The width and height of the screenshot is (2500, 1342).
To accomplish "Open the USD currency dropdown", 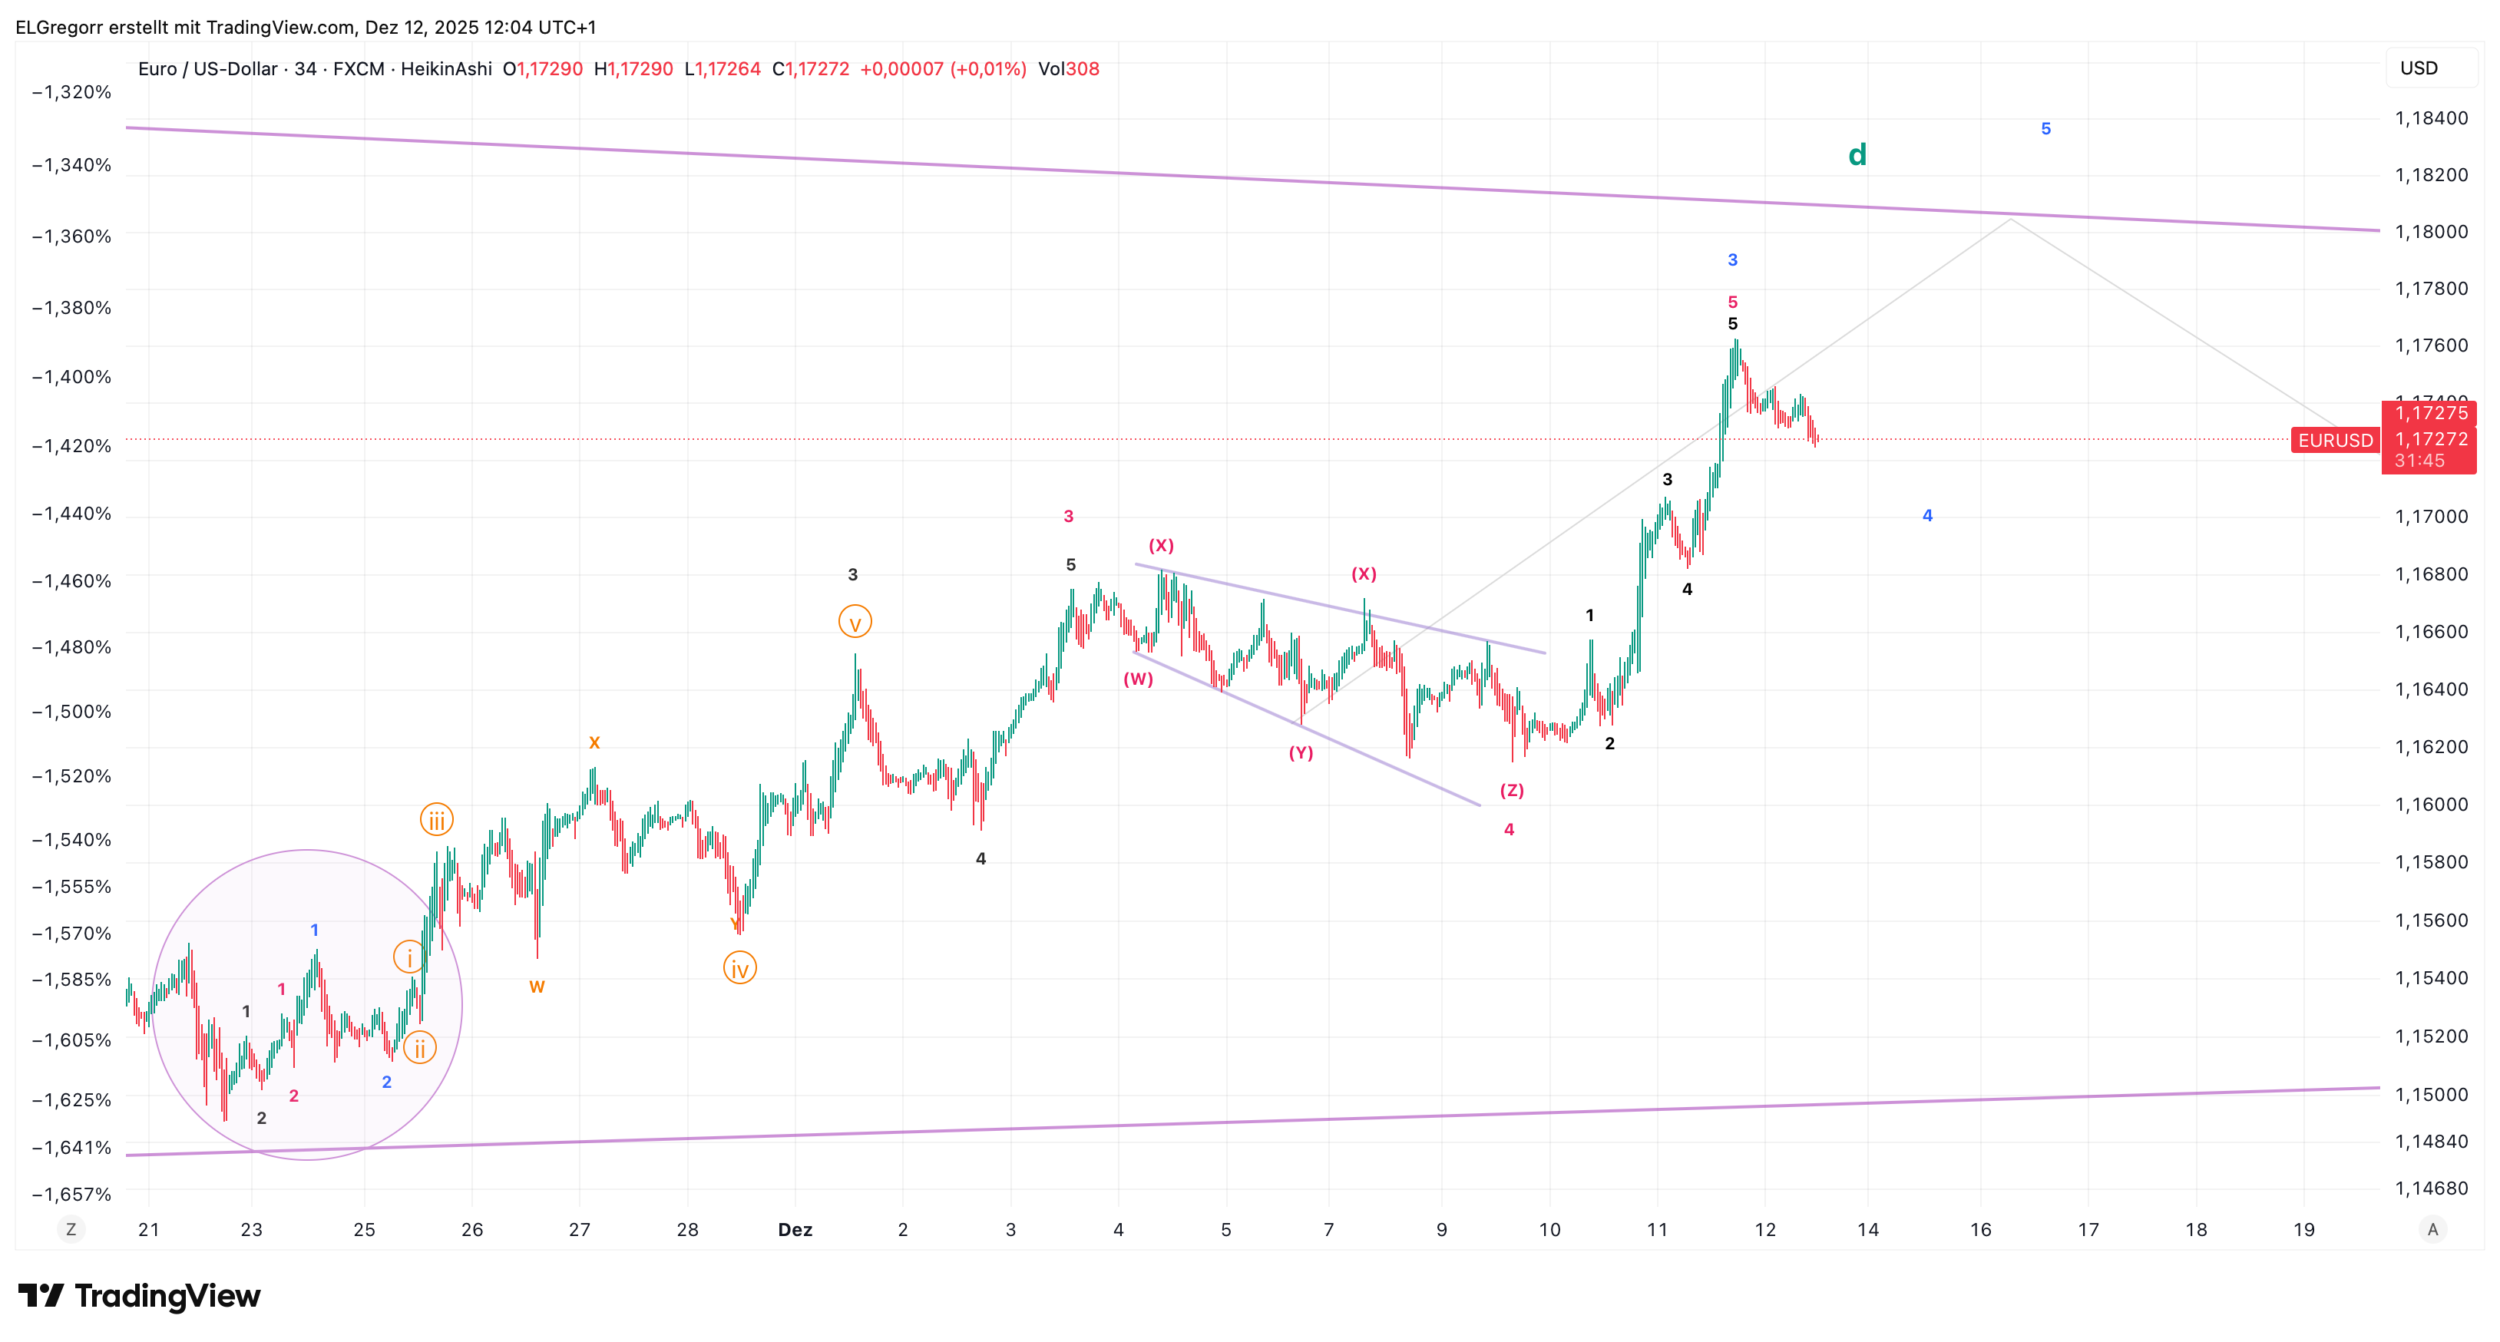I will [x=2430, y=69].
